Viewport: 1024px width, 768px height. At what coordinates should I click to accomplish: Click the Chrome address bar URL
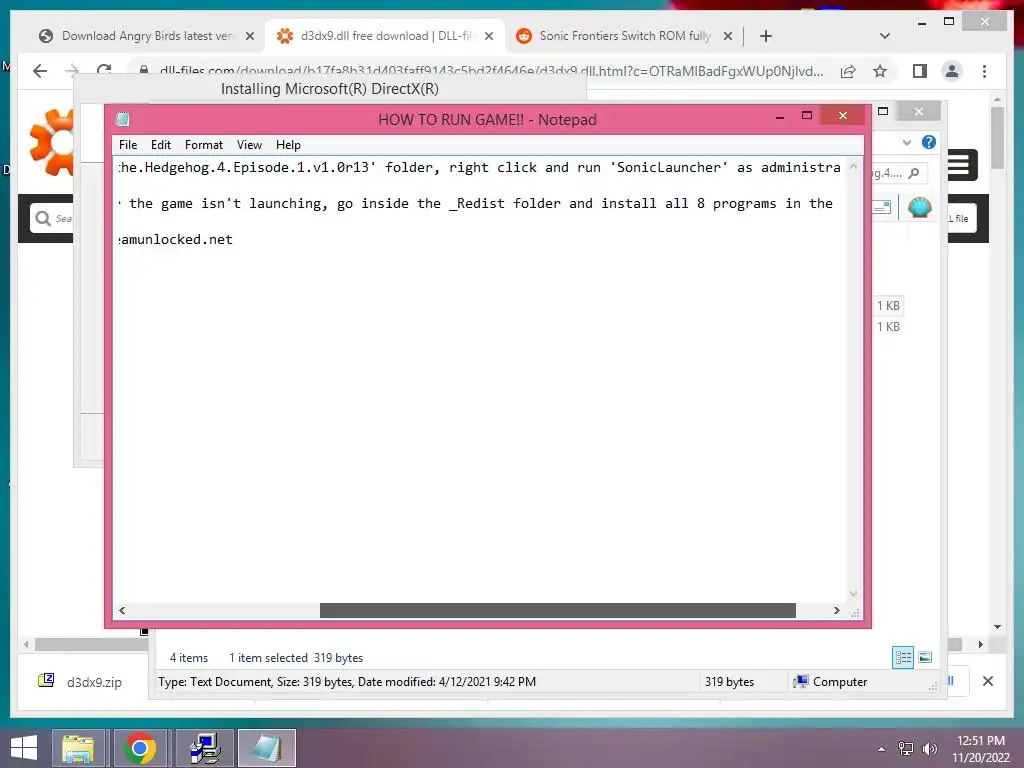pyautogui.click(x=491, y=71)
